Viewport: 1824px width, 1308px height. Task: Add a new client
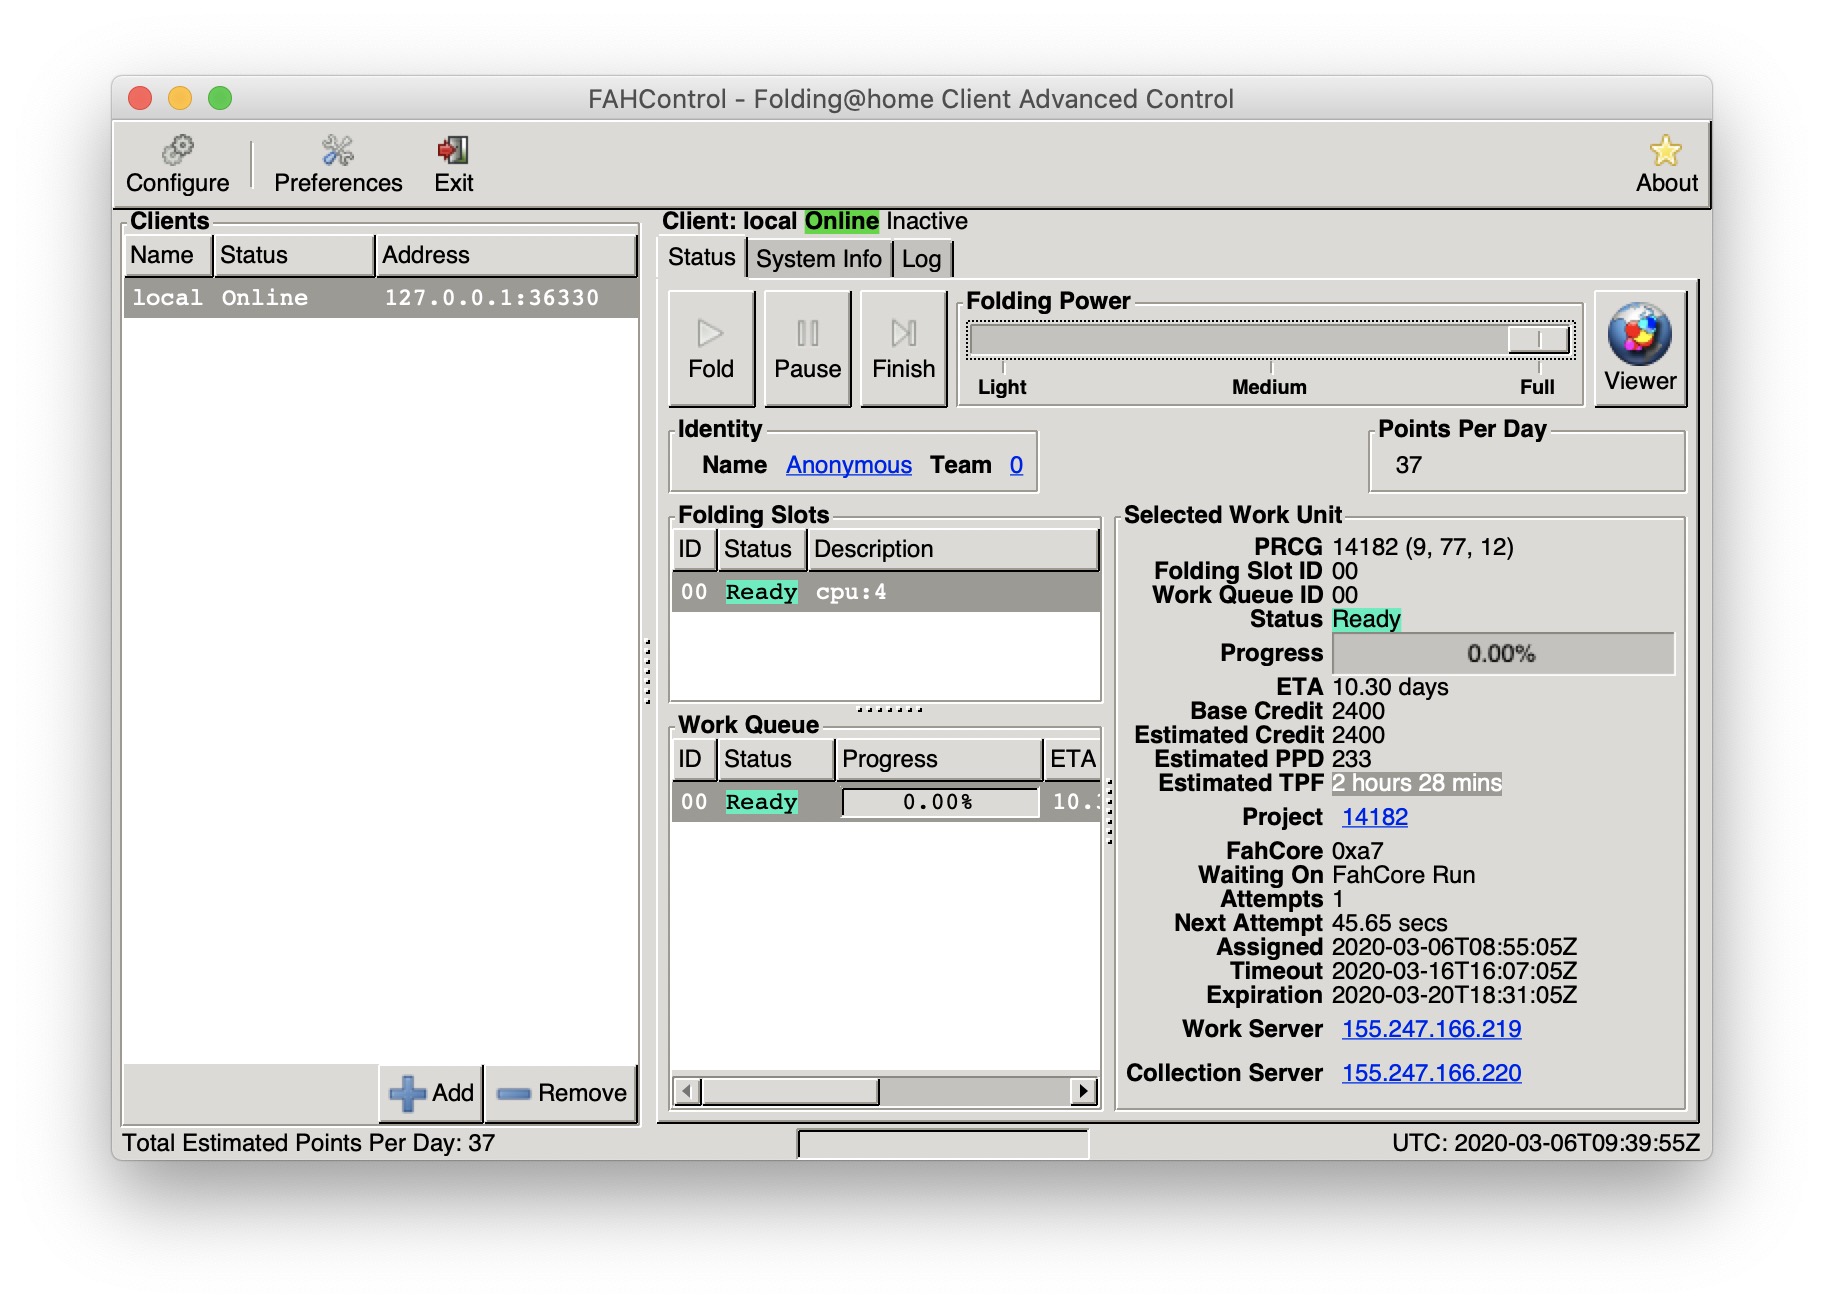[432, 1093]
